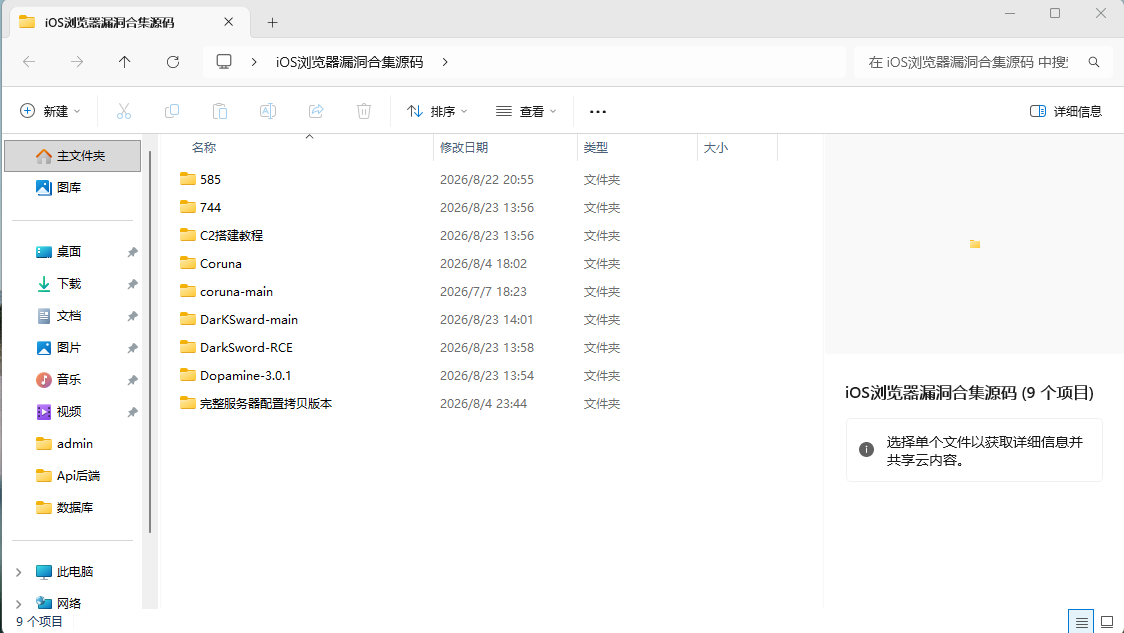Viewport: 1124px width, 633px height.
Task: Select the 744 folder
Action: coord(210,207)
